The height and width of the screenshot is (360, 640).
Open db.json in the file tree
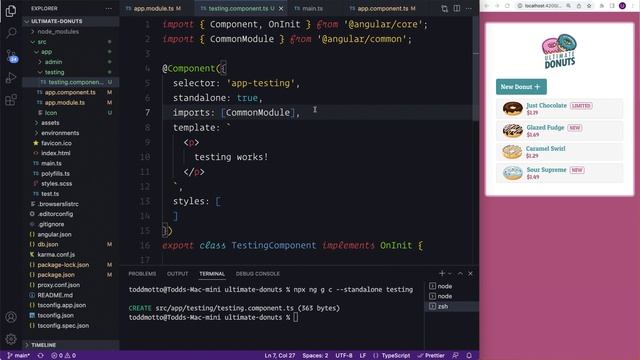pyautogui.click(x=71, y=244)
